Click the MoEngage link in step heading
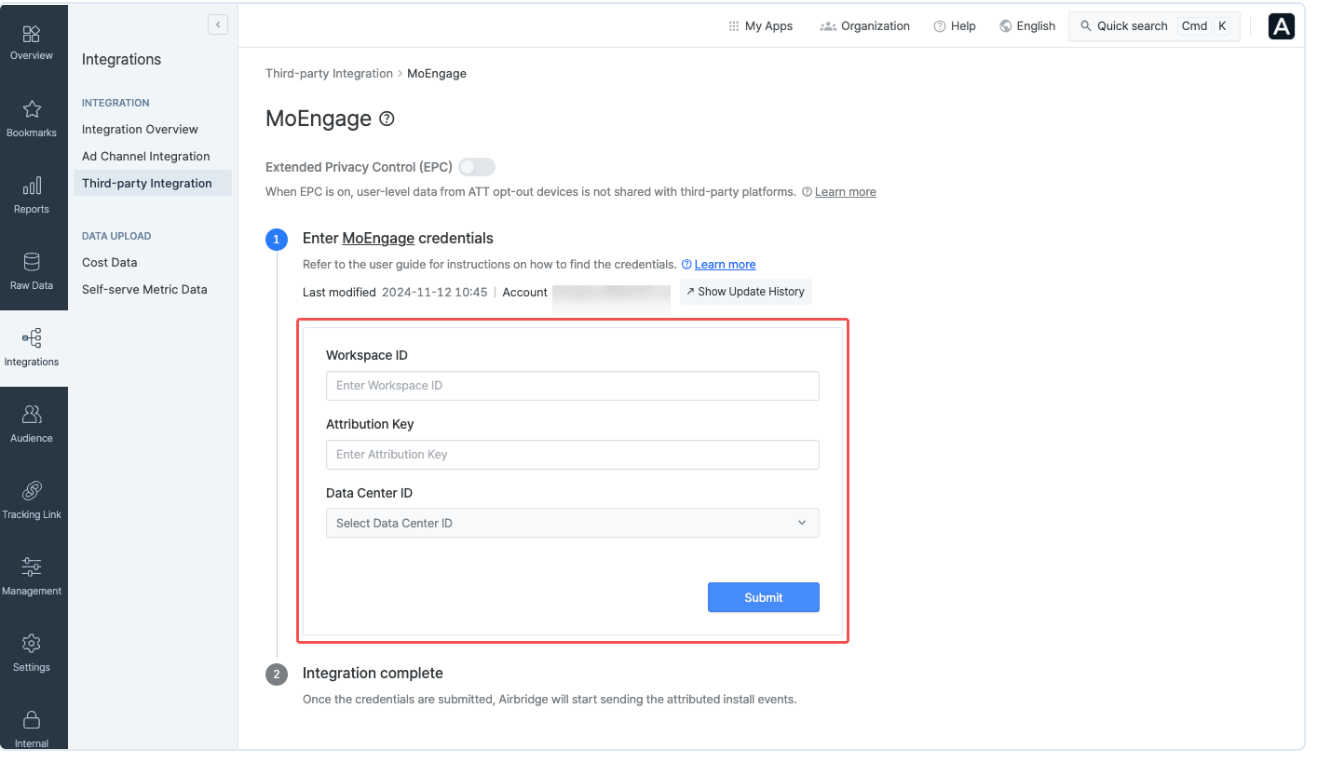1326x768 pixels. [378, 238]
